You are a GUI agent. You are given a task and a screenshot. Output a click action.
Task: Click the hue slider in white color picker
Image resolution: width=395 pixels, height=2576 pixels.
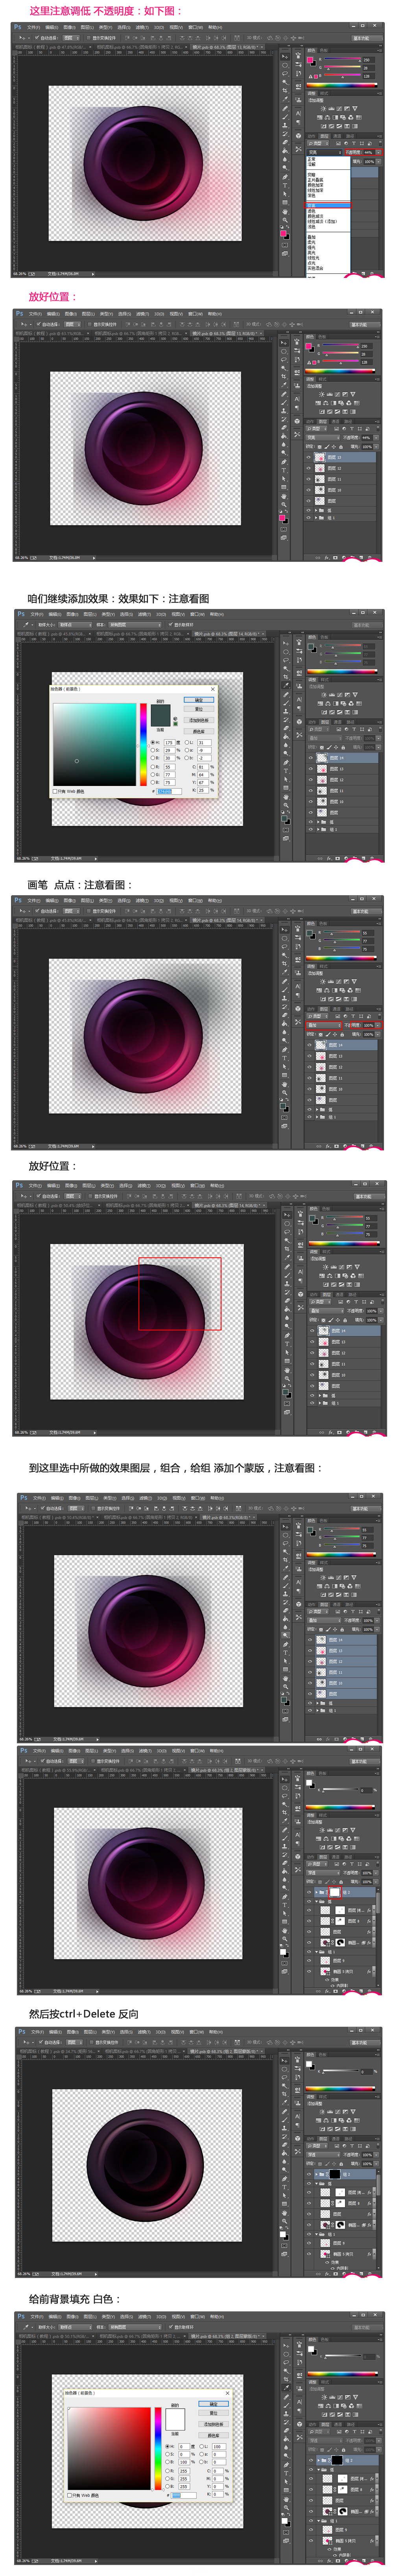(x=158, y=2449)
